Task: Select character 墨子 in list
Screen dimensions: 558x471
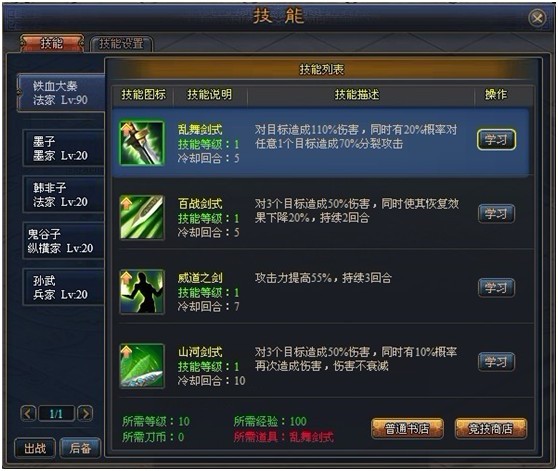Action: coord(63,148)
